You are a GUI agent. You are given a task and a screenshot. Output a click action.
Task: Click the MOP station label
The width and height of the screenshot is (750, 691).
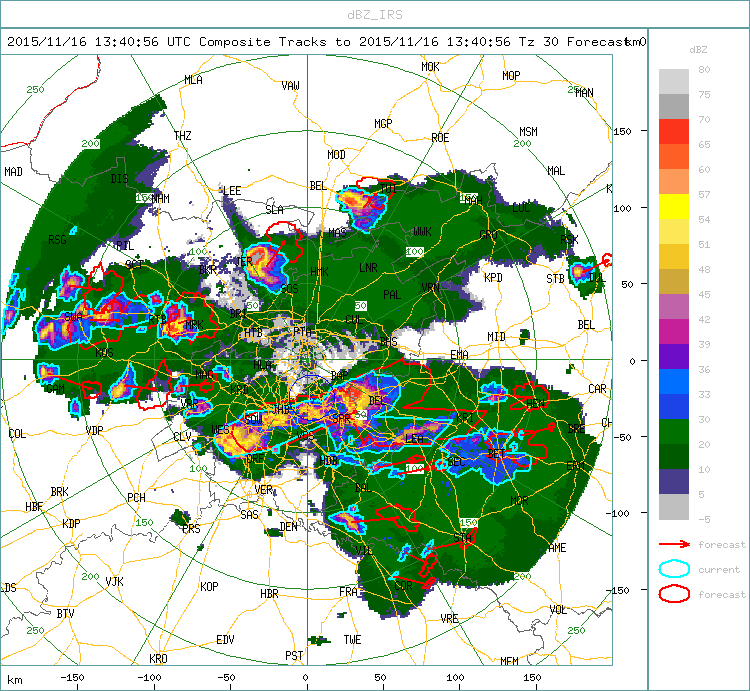511,76
